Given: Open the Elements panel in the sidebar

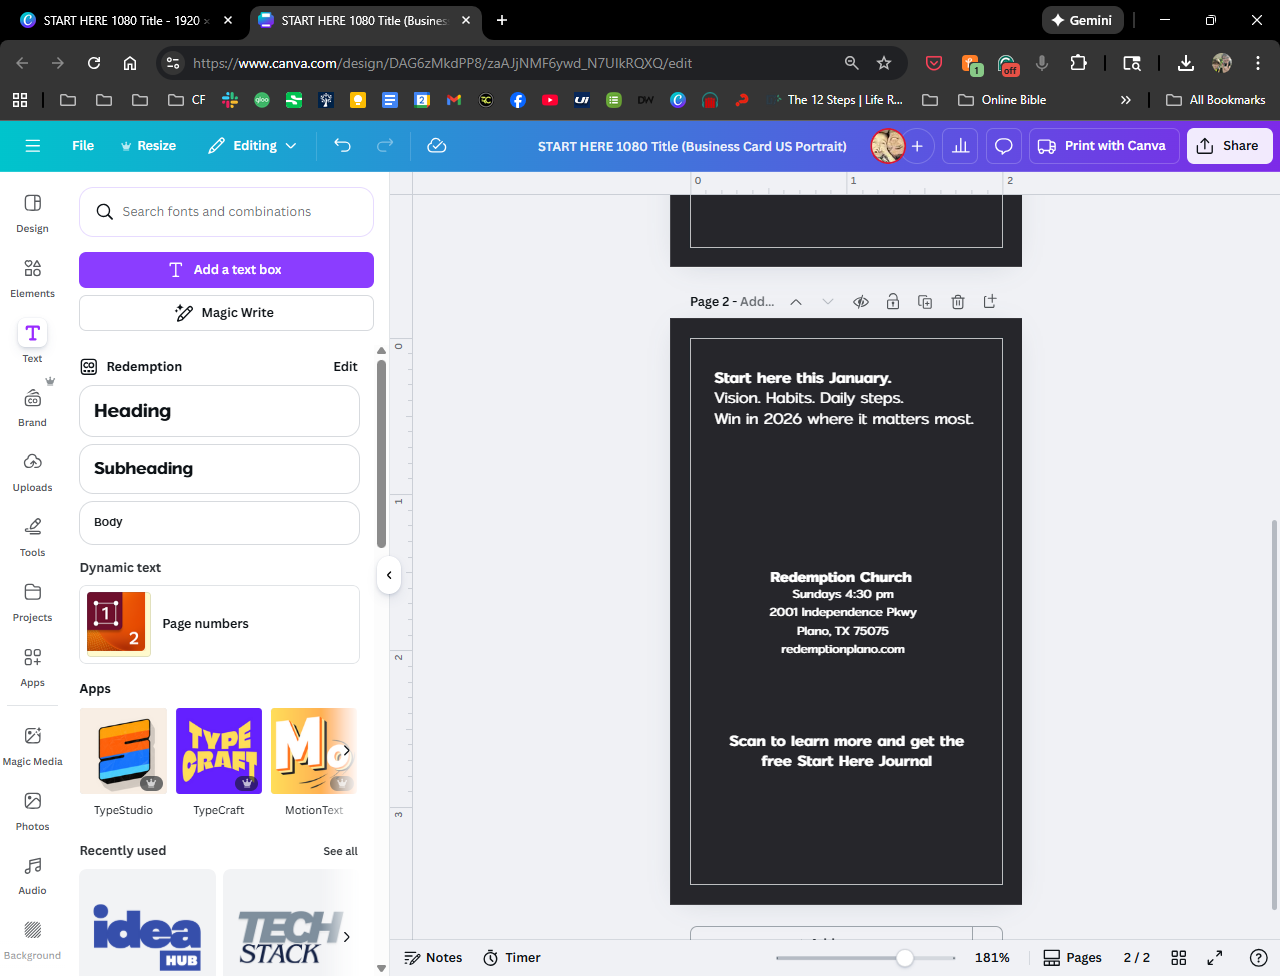Looking at the screenshot, I should pyautogui.click(x=32, y=277).
